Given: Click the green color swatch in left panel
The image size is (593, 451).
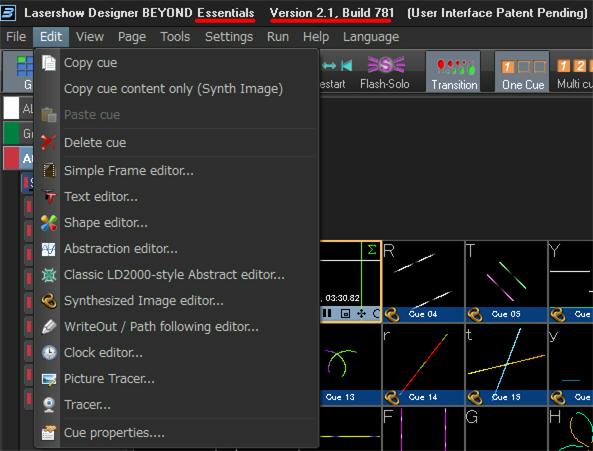Looking at the screenshot, I should 11,133.
